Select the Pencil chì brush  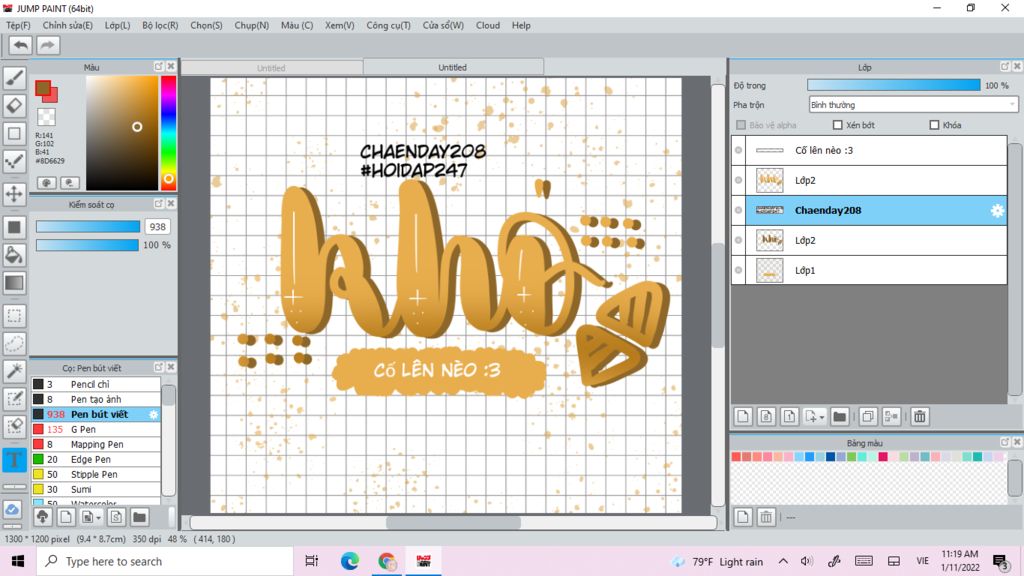[96, 384]
